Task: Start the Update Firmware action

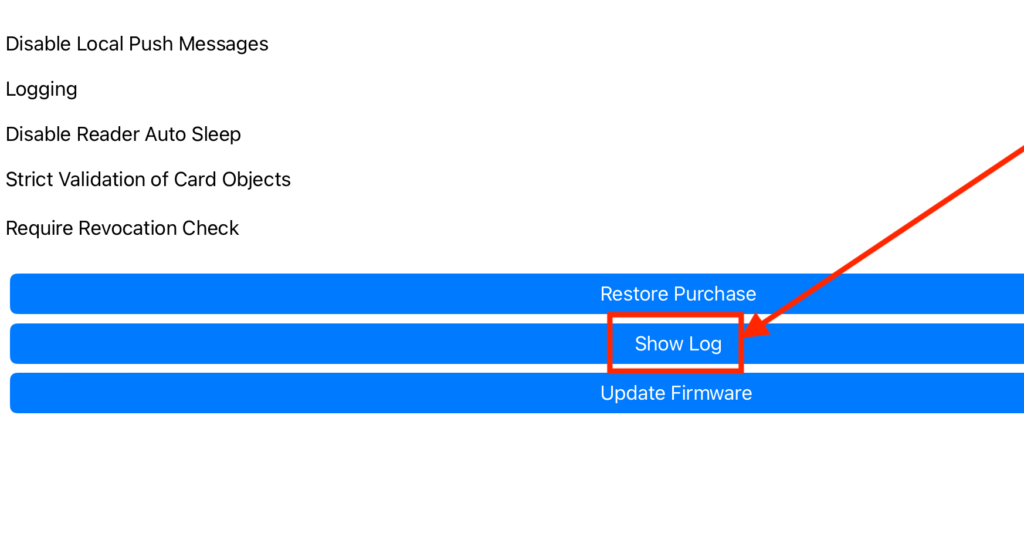Action: click(517, 393)
